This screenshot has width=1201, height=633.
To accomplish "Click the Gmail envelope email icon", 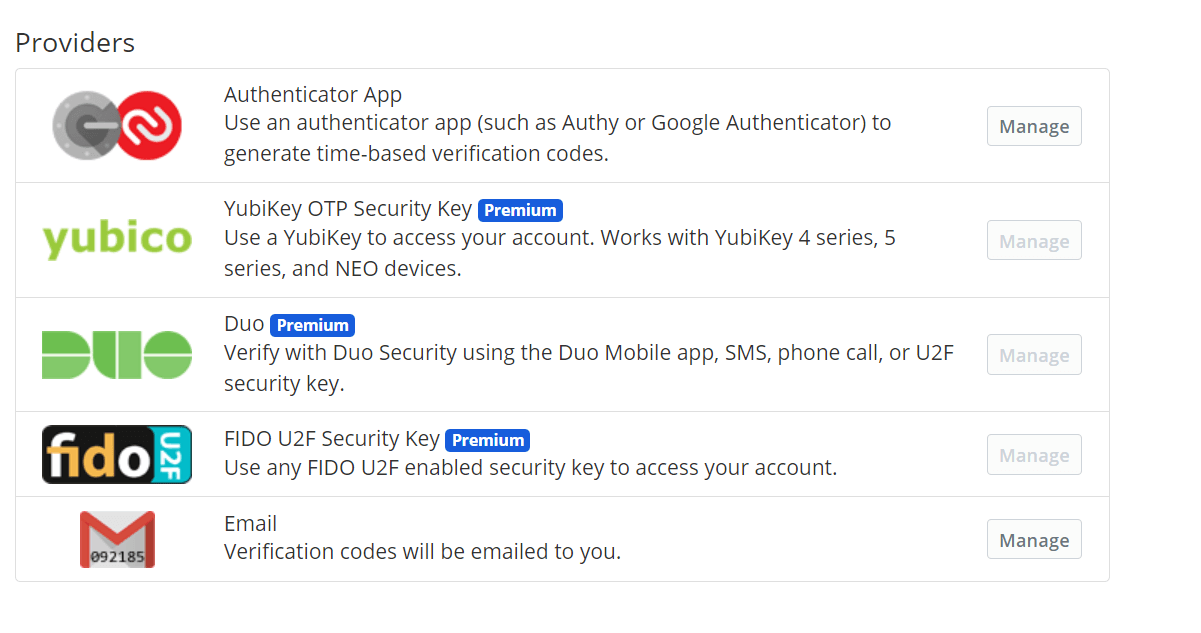I will 117,539.
